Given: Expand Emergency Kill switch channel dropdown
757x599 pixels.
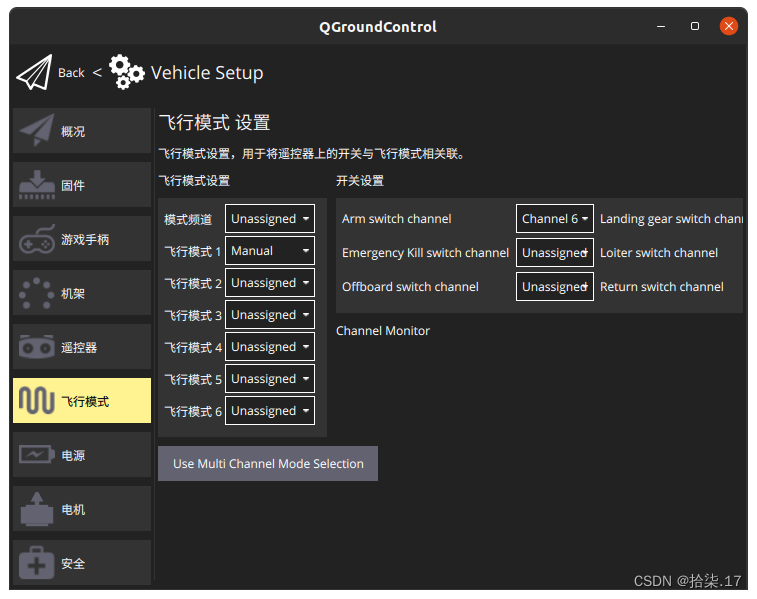Looking at the screenshot, I should click(x=554, y=253).
